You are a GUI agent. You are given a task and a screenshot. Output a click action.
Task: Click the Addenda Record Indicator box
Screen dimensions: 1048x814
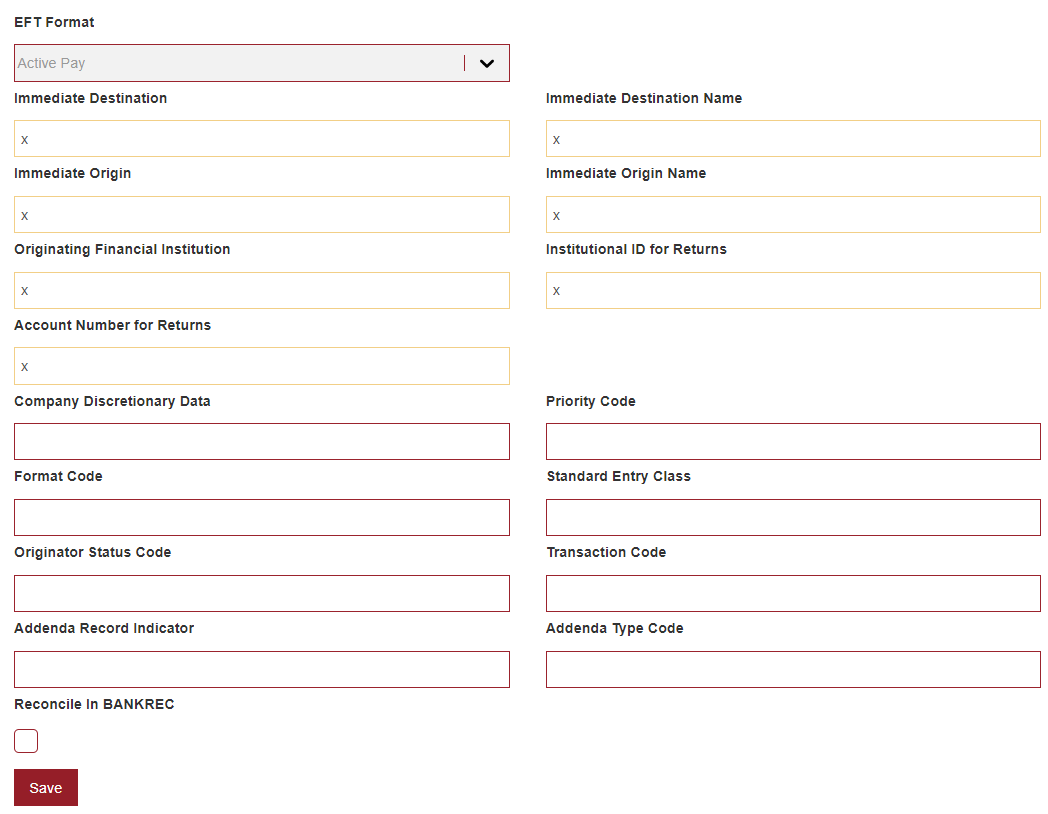click(x=261, y=670)
